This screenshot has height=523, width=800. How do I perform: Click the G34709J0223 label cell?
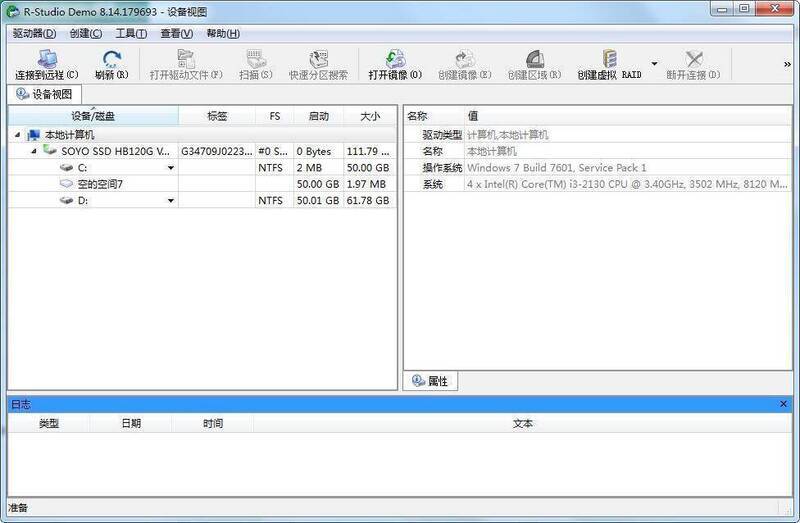pos(216,152)
